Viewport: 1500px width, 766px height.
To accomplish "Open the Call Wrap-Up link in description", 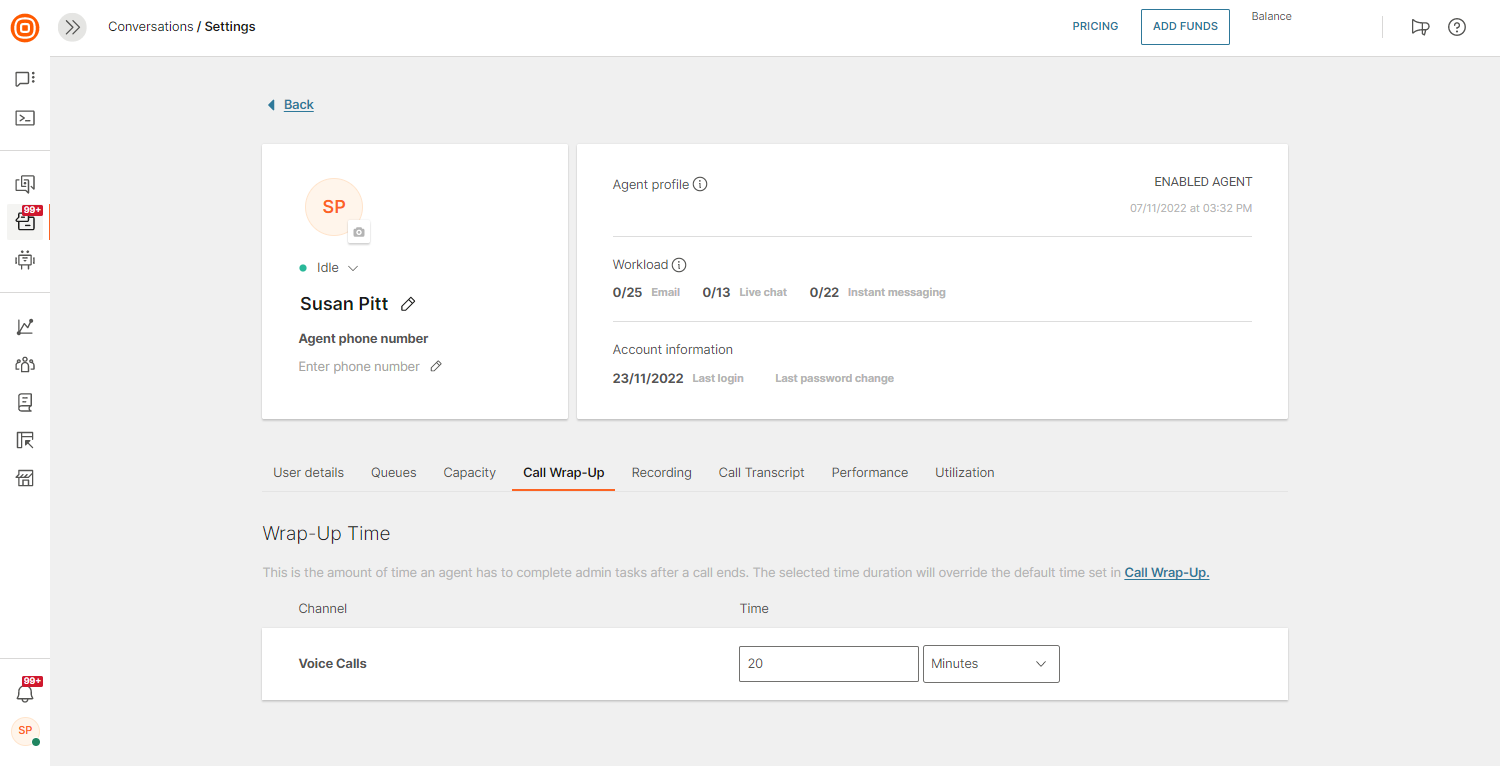I will coord(1166,573).
